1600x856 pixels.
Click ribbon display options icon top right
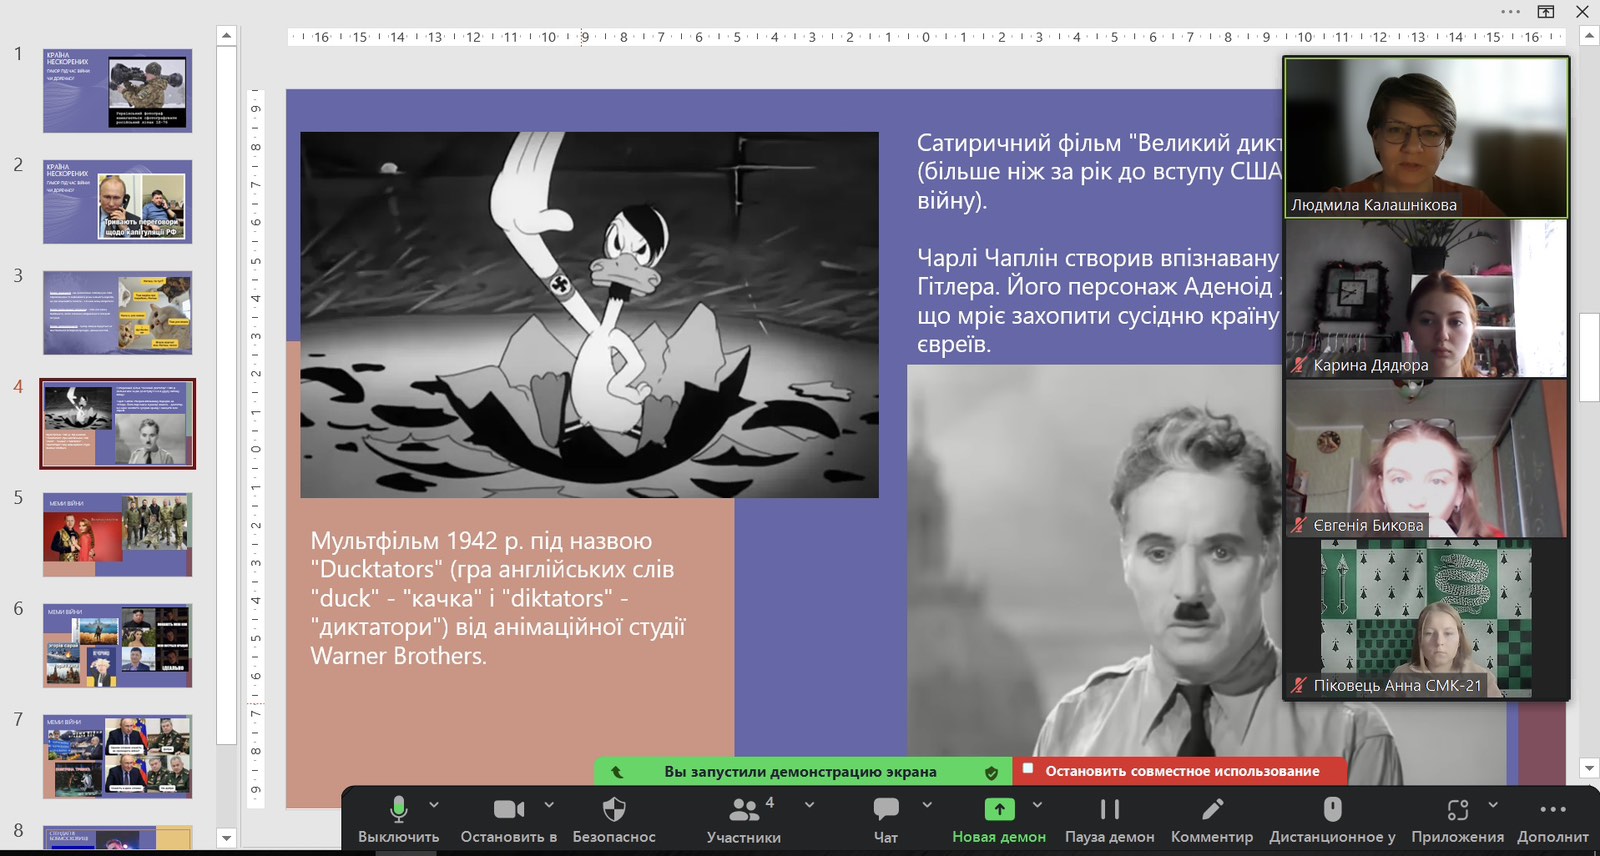click(x=1546, y=12)
